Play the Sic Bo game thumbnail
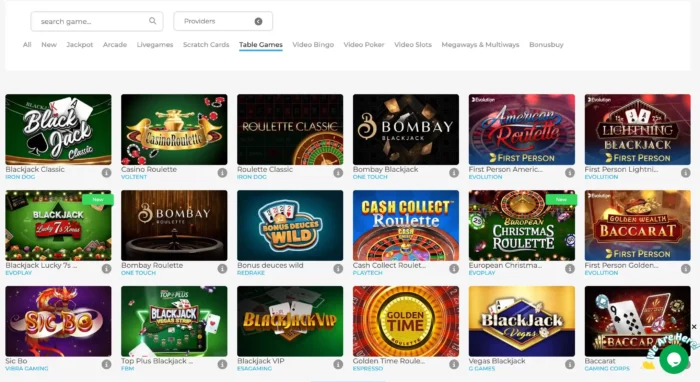 58,321
